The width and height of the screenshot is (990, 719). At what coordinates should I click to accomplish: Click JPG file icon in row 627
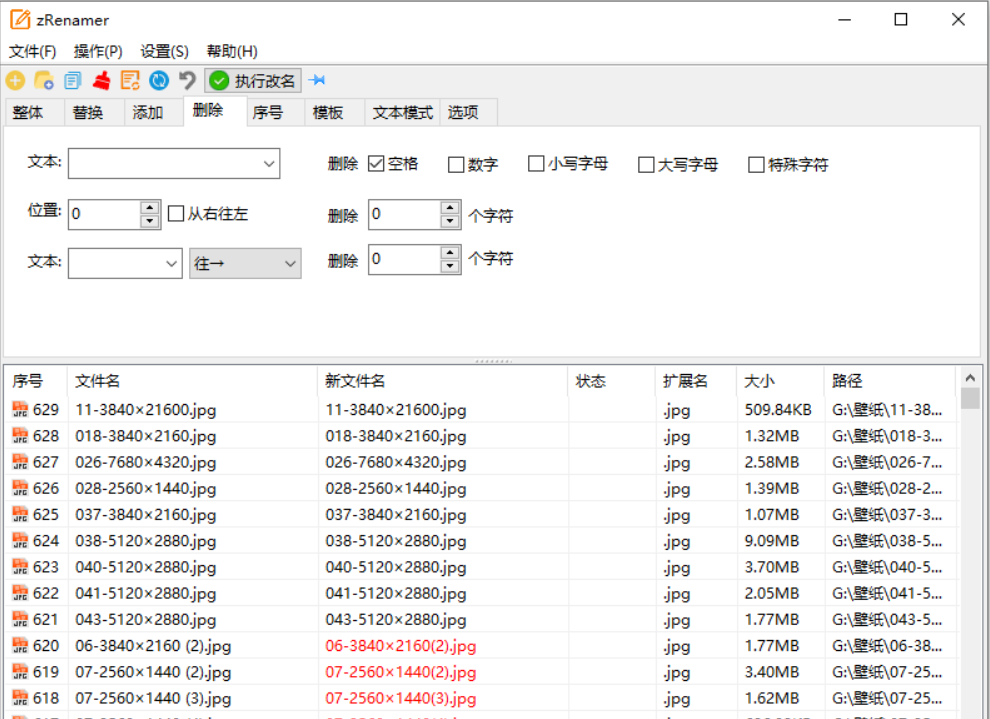point(20,462)
